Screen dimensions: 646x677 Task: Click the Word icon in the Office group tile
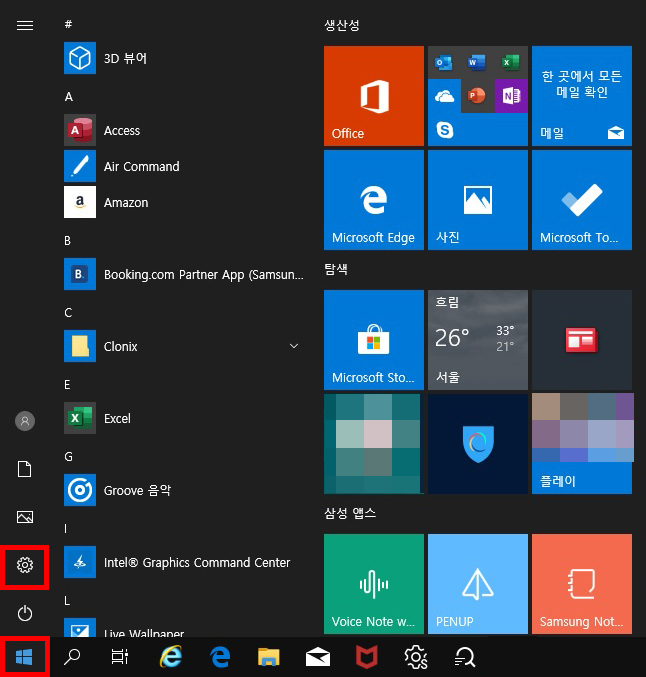(477, 63)
